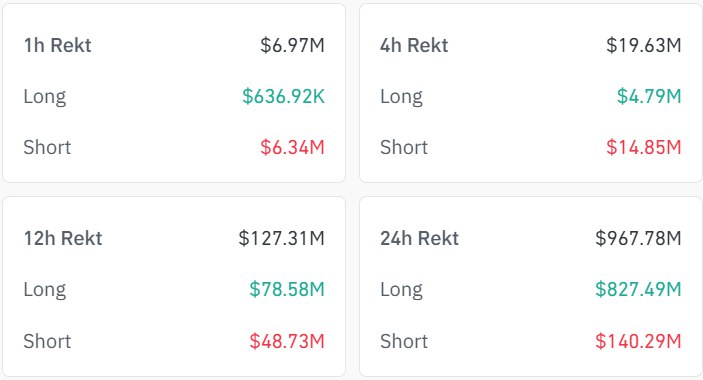Click the 1h Long value $636.92K
This screenshot has width=703, height=380.
coord(283,96)
